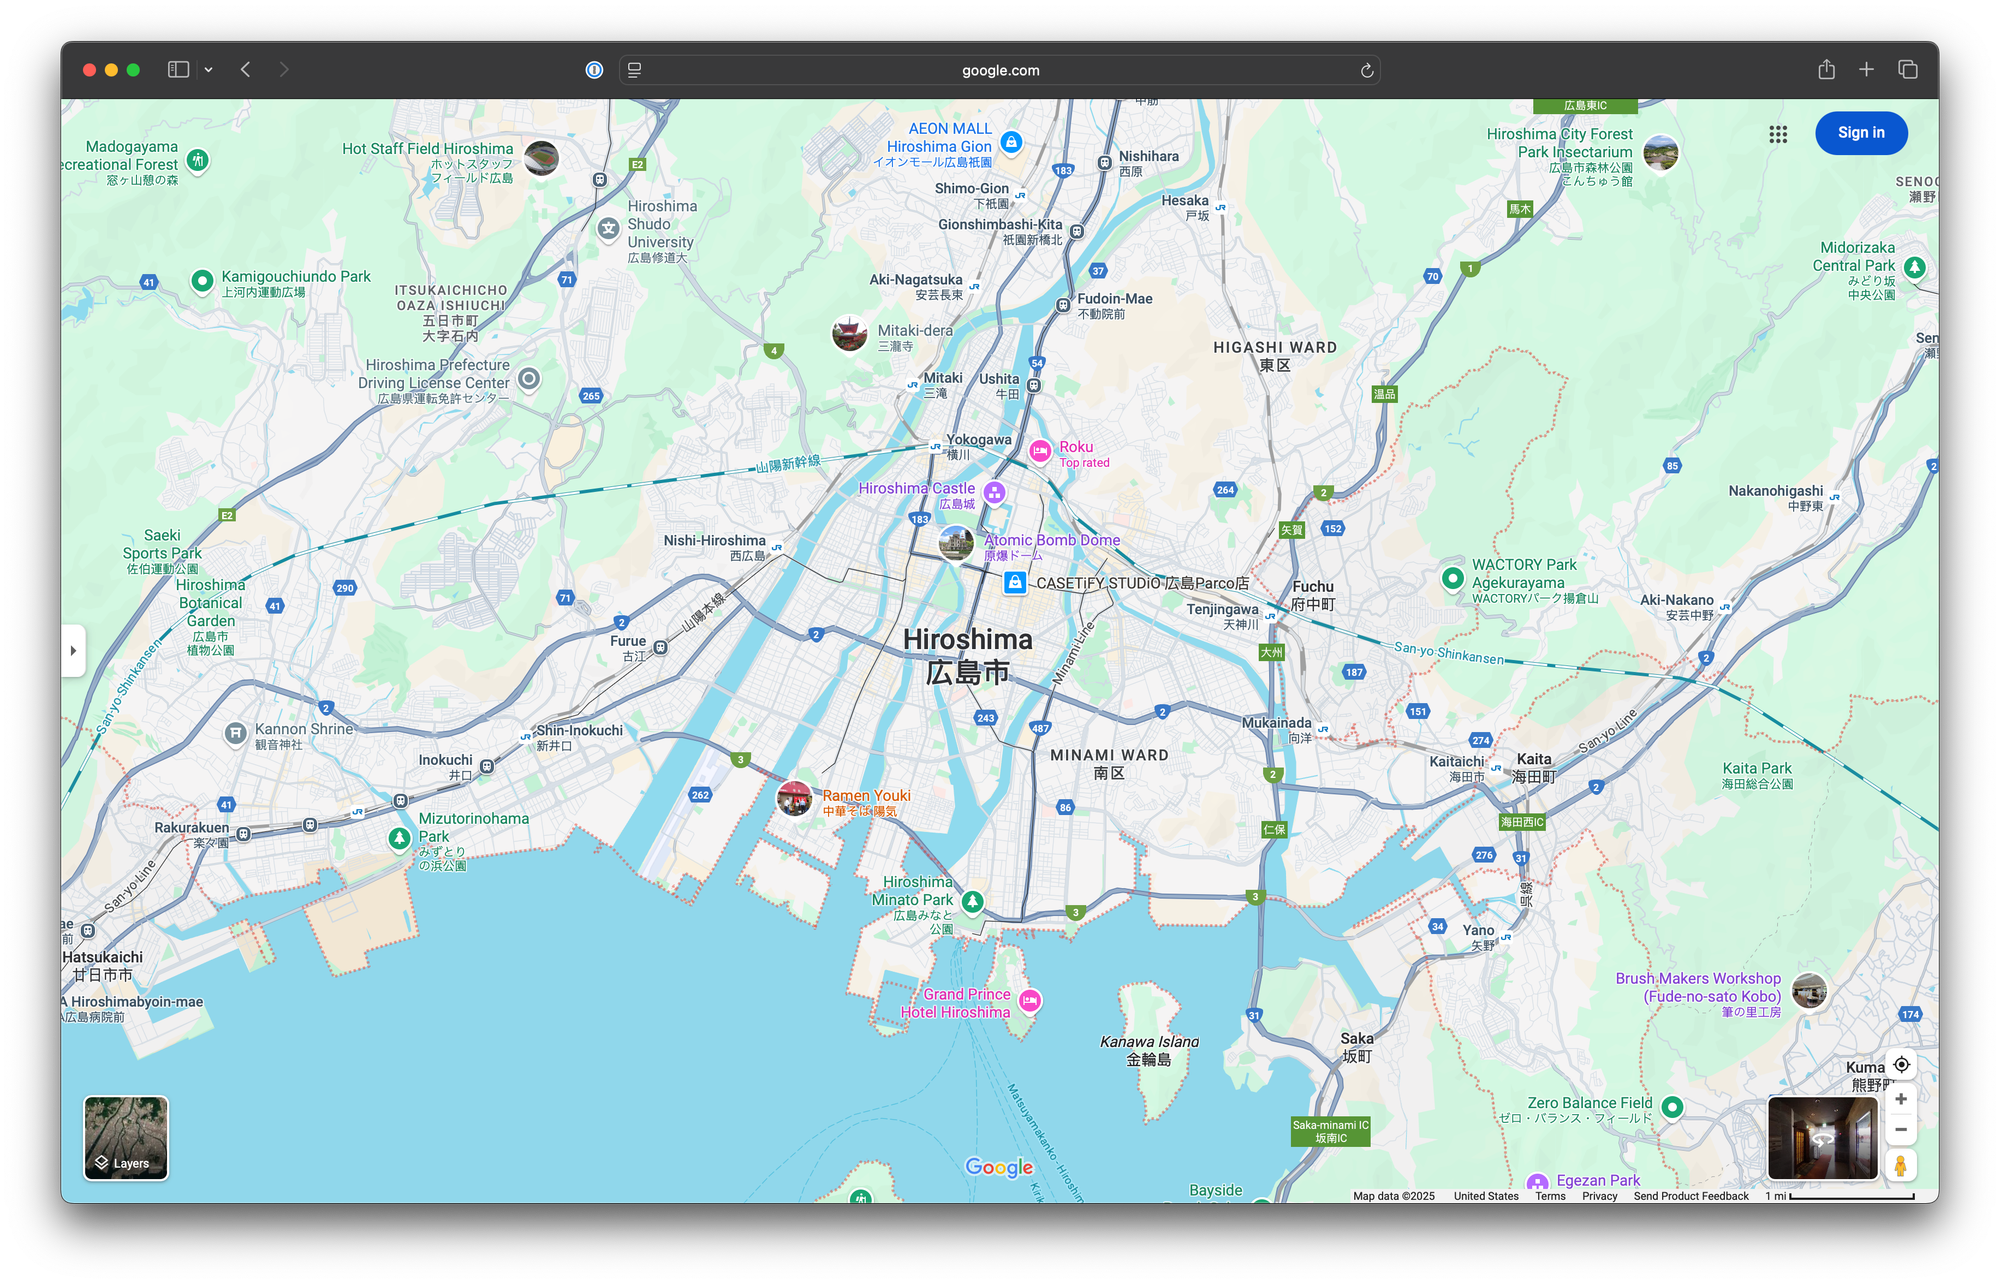This screenshot has height=1284, width=2000.
Task: Select the Kannon Shrine marker
Action: (x=235, y=735)
